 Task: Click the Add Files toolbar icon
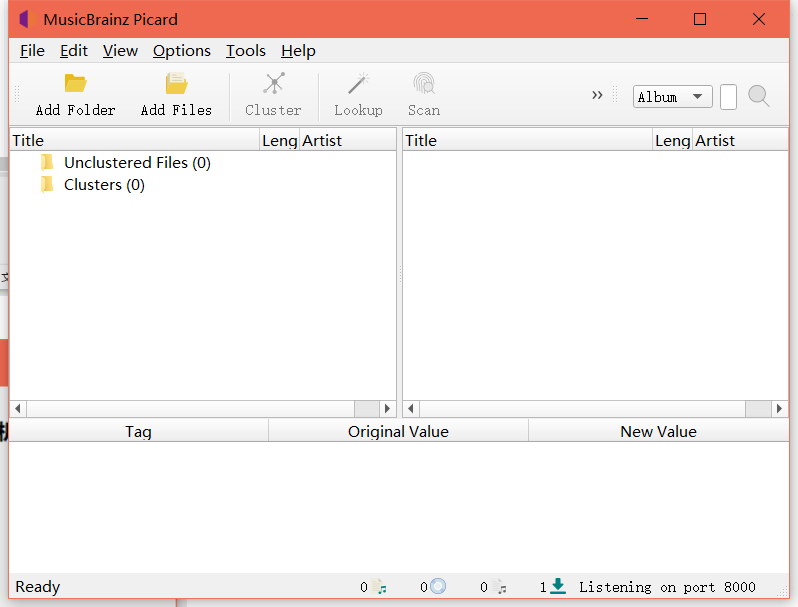(176, 83)
